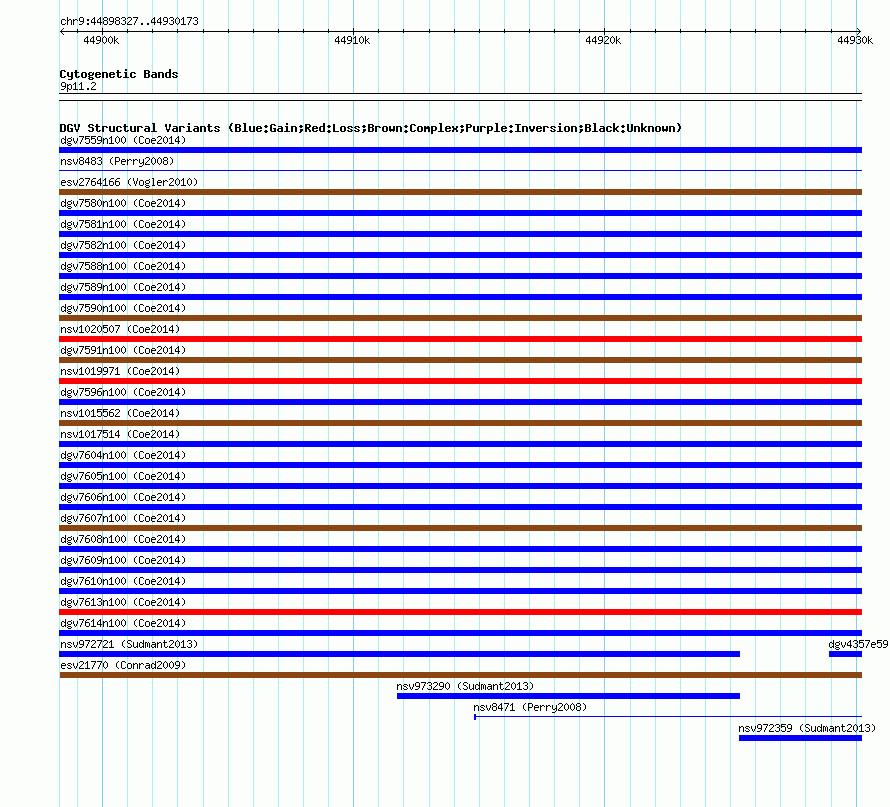Open nsv973290 (Sudmant2013) label

click(465, 686)
